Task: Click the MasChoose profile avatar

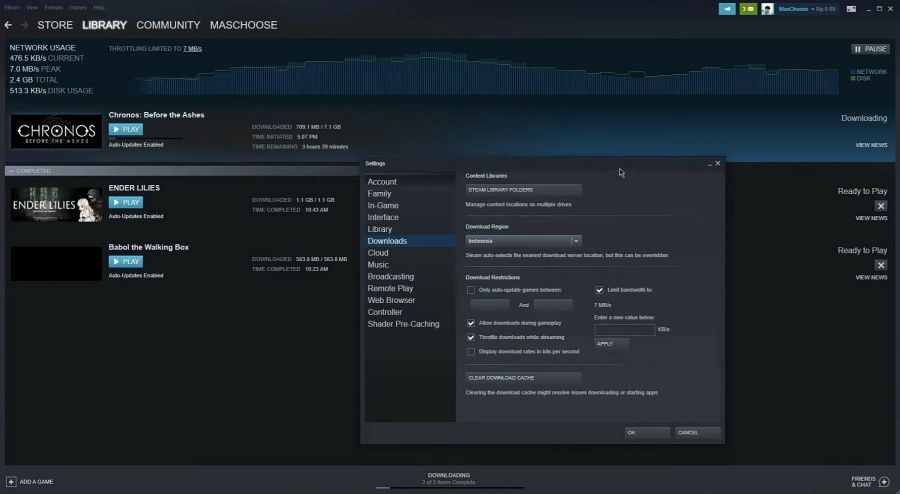Action: 767,9
